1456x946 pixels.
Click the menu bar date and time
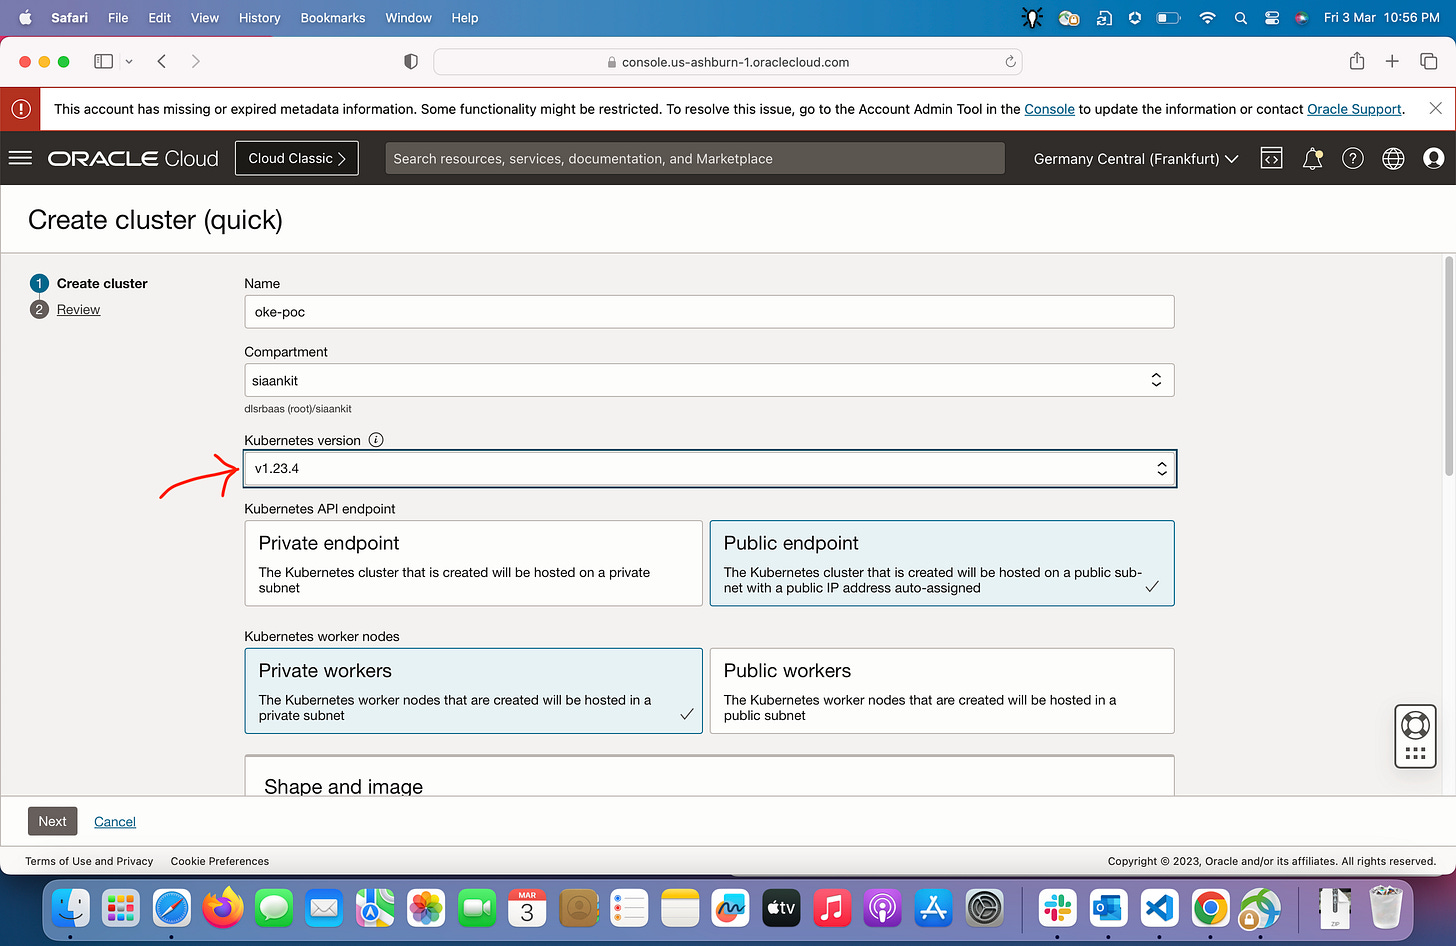(1382, 18)
